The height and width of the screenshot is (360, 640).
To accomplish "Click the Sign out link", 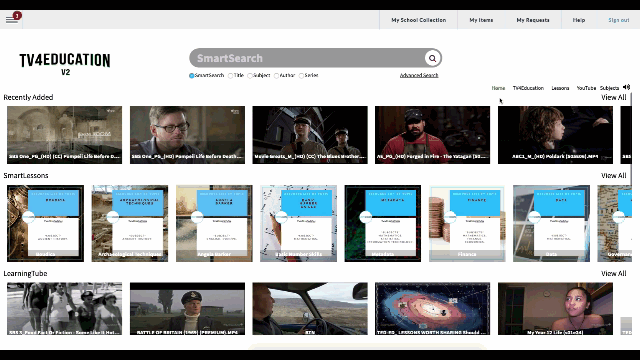I will tap(619, 20).
